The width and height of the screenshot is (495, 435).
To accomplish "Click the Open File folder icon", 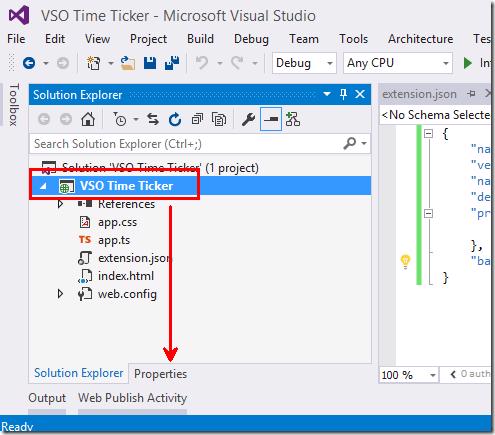I will pyautogui.click(x=128, y=63).
